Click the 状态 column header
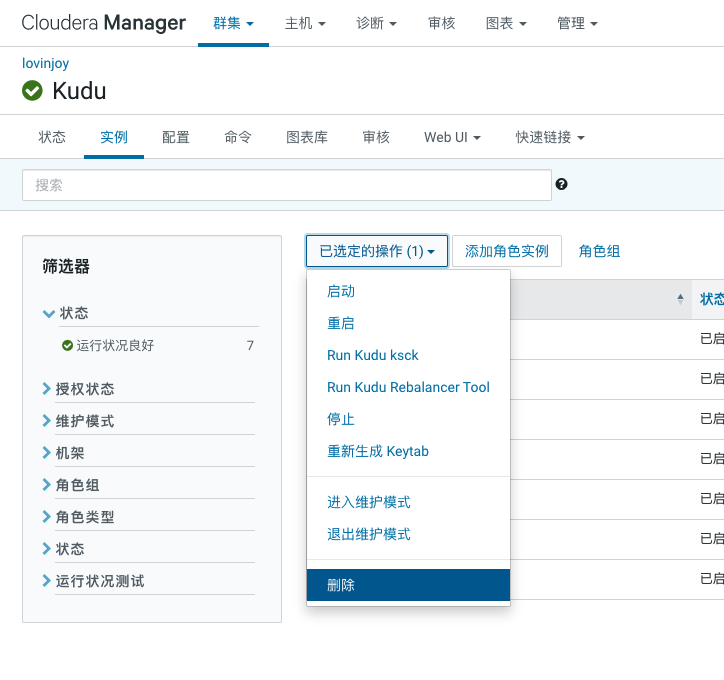The width and height of the screenshot is (724, 680). [712, 299]
